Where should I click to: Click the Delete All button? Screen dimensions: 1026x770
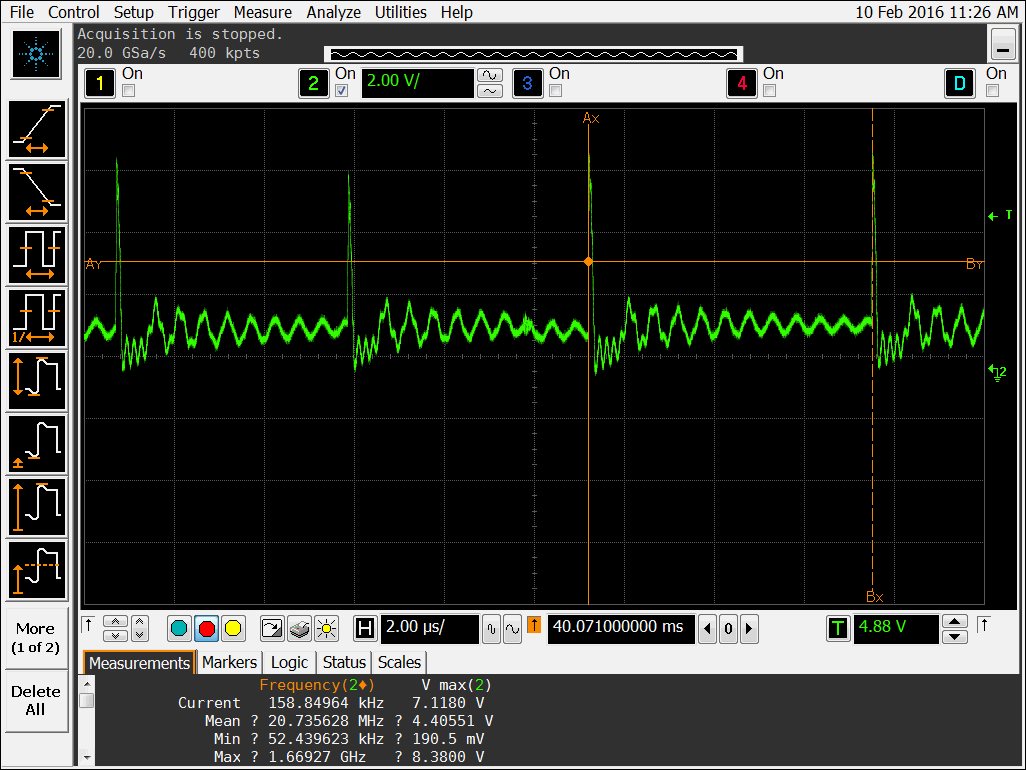pos(35,700)
